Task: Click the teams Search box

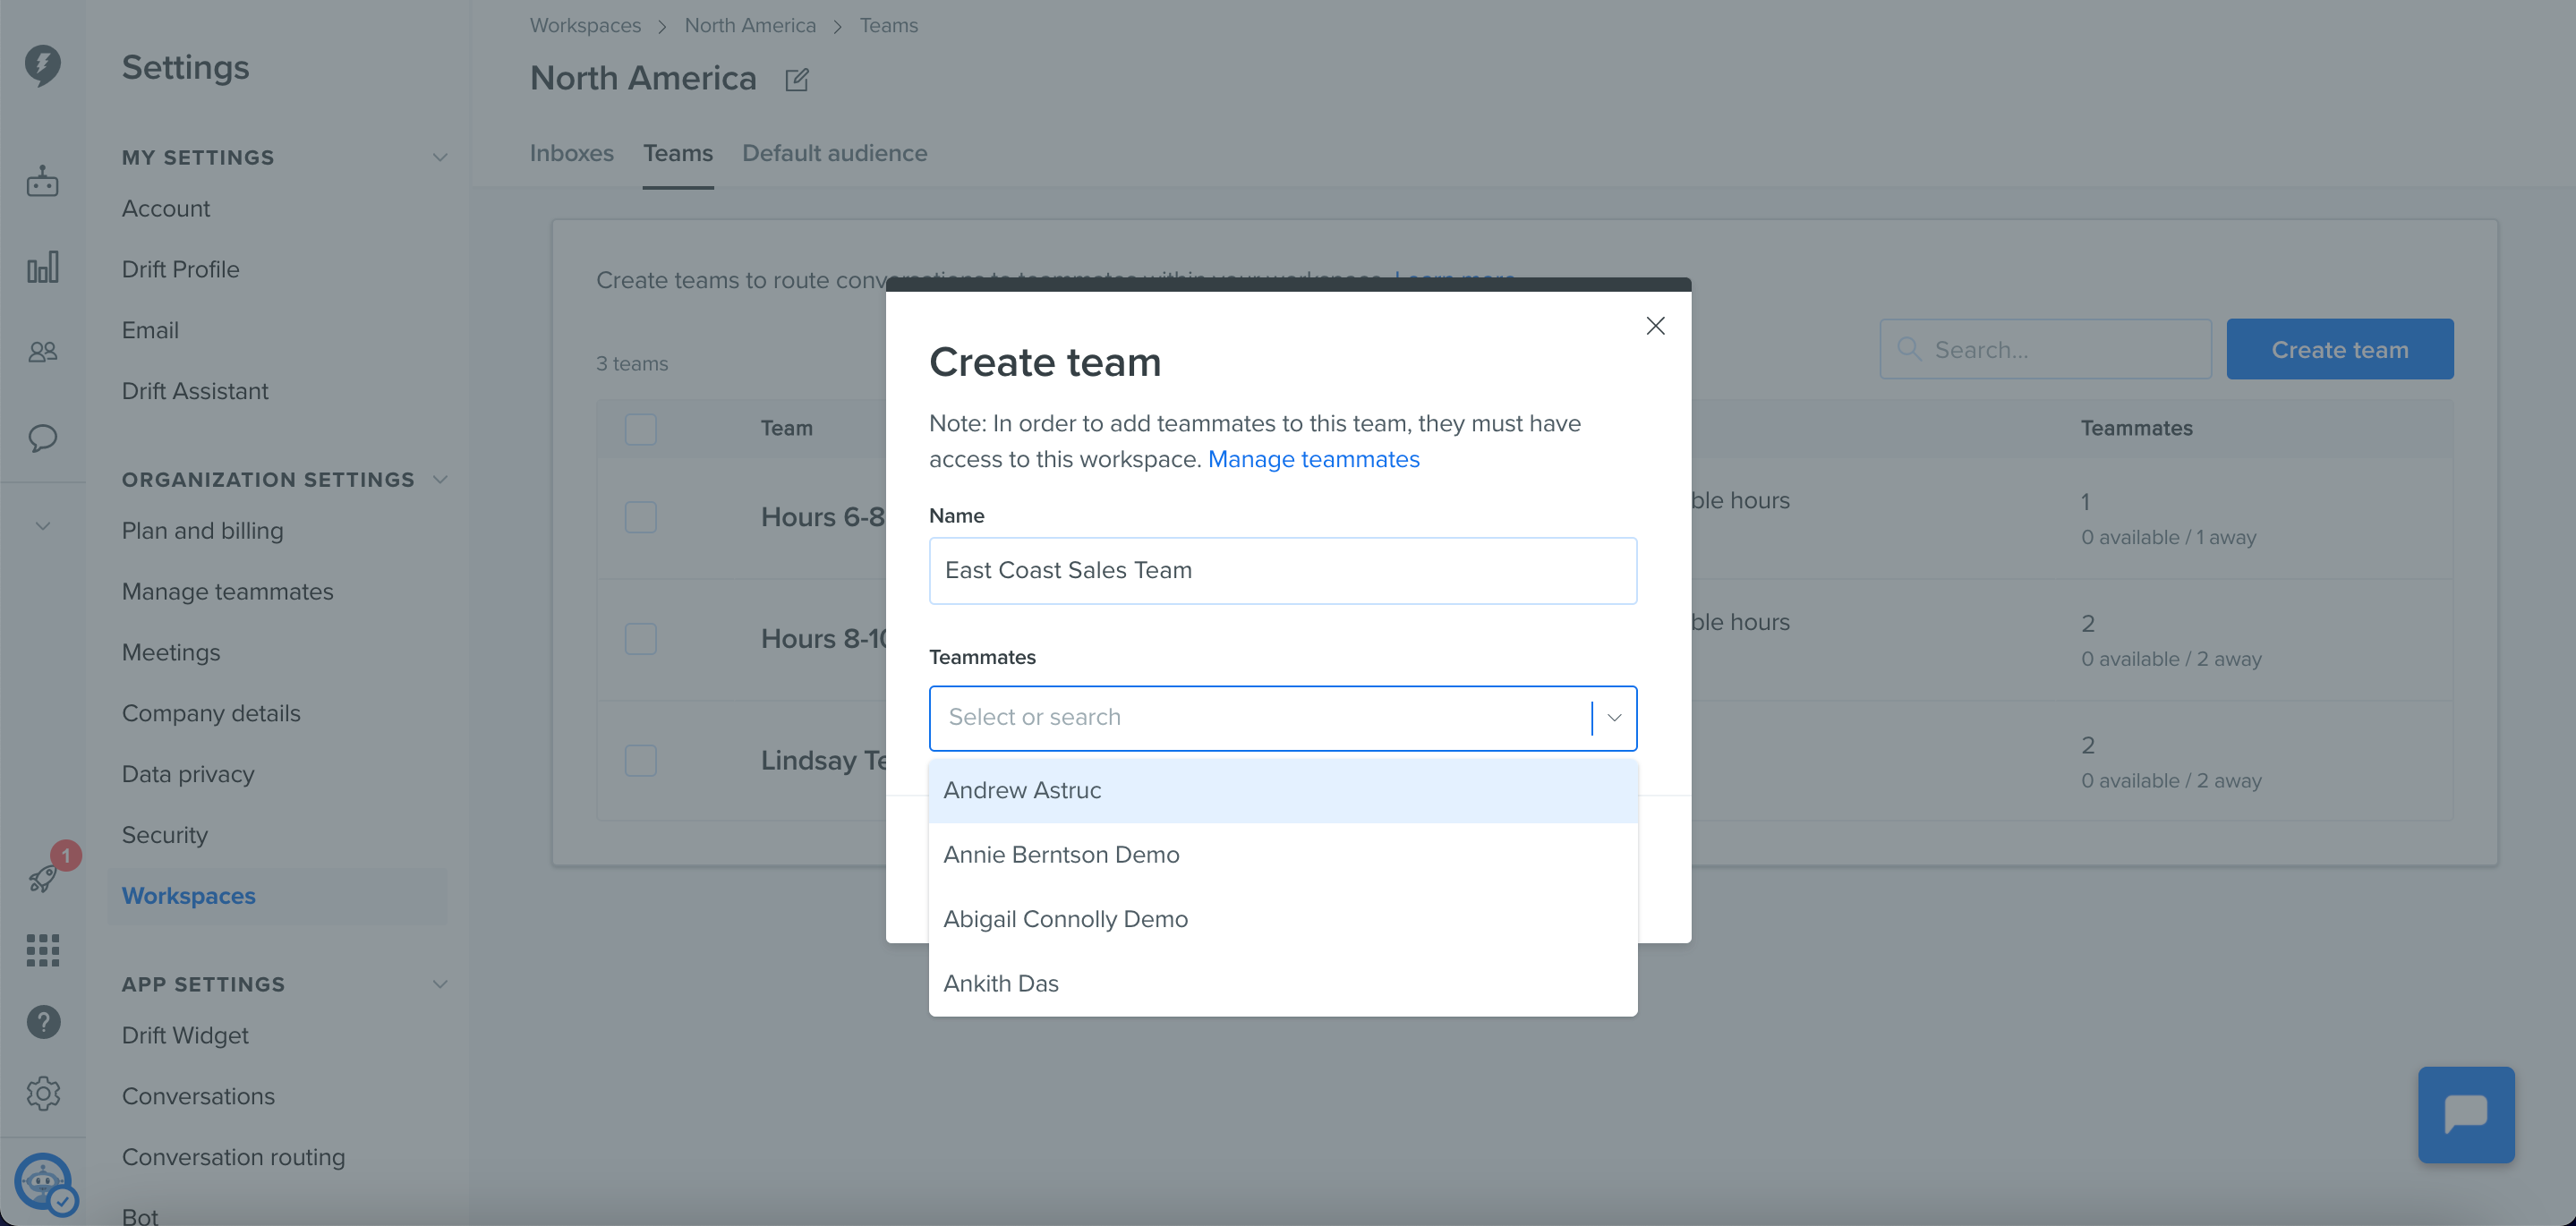Action: (x=2045, y=349)
